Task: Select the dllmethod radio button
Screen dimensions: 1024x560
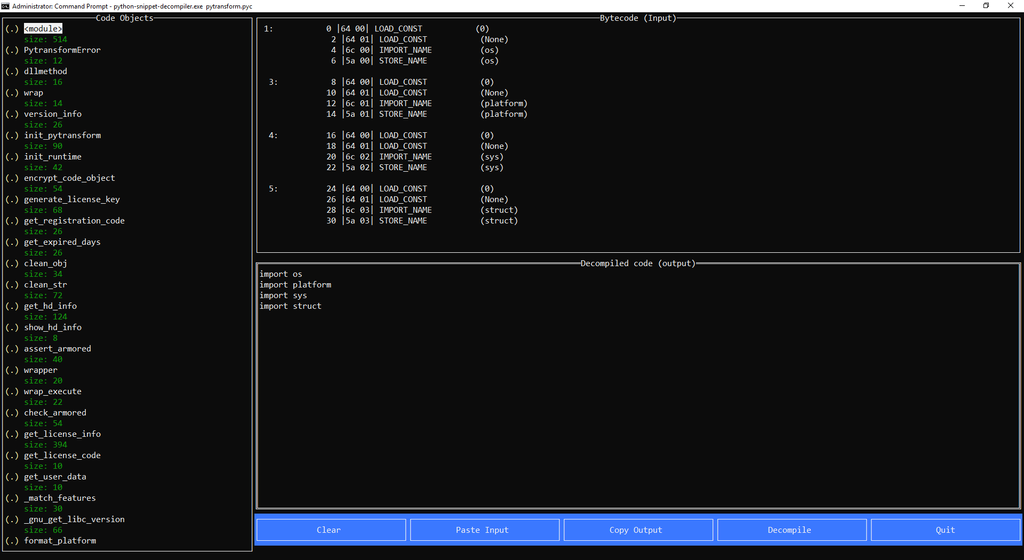Action: pyautogui.click(x=12, y=71)
